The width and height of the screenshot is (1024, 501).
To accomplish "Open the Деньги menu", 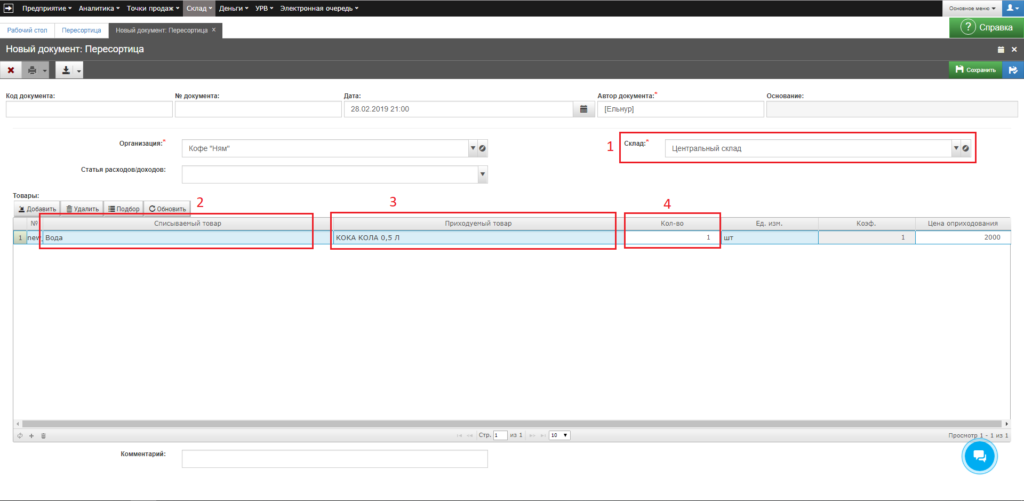I will click(232, 8).
